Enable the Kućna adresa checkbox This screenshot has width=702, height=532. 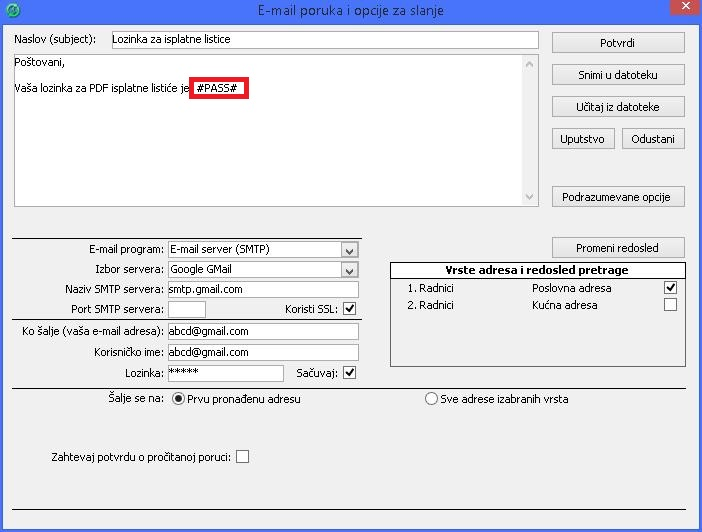point(670,305)
